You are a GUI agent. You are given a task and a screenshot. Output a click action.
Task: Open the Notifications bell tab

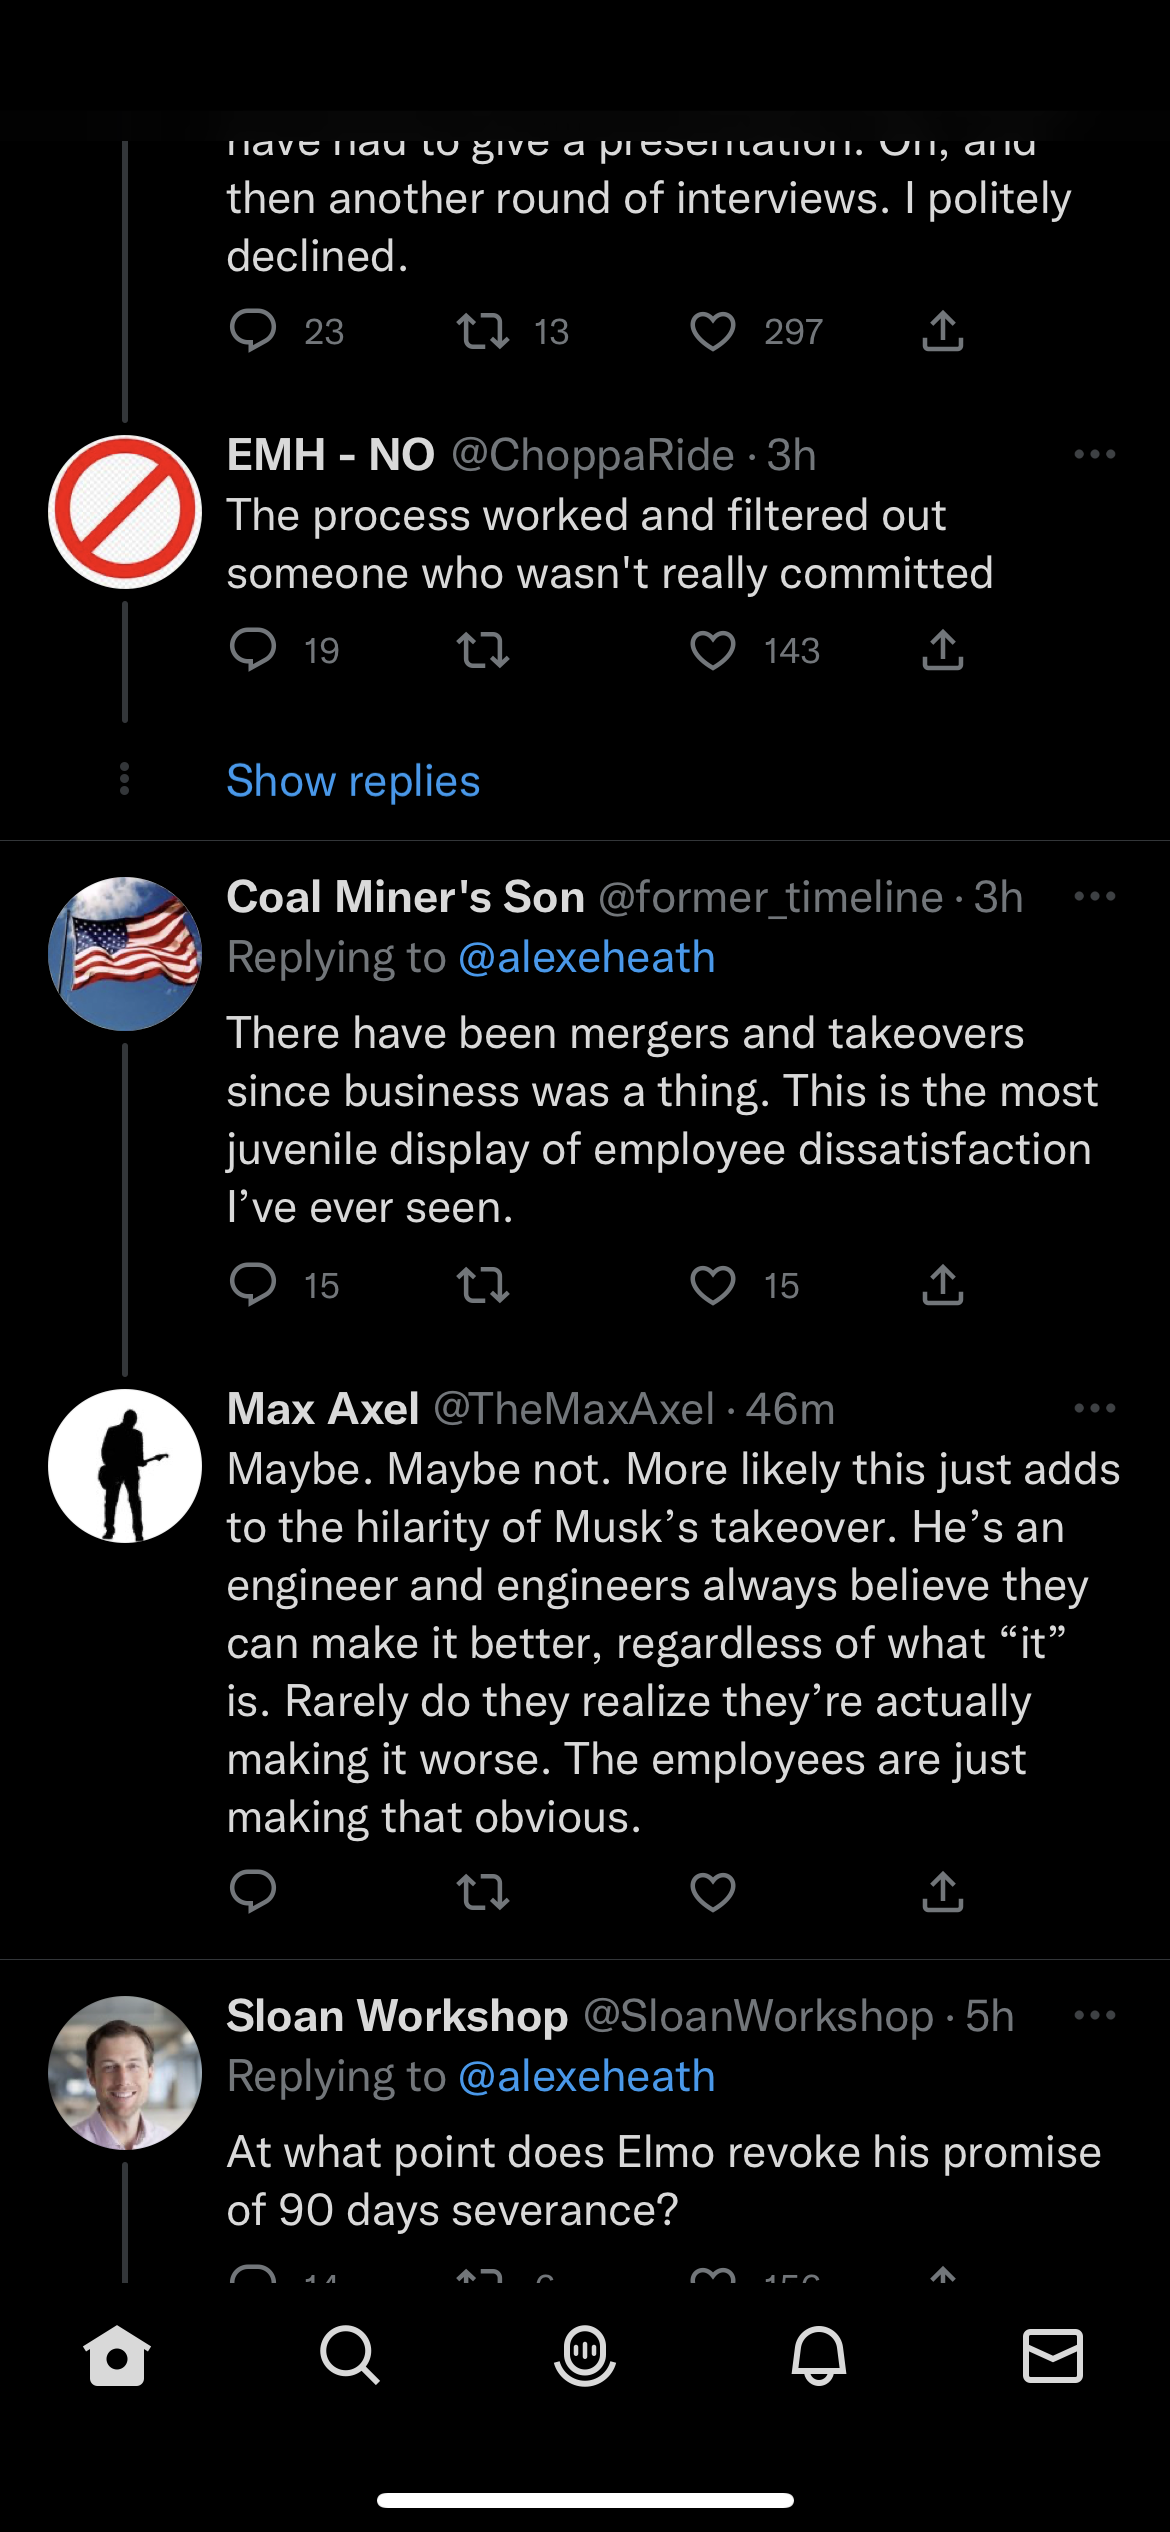coord(819,2356)
